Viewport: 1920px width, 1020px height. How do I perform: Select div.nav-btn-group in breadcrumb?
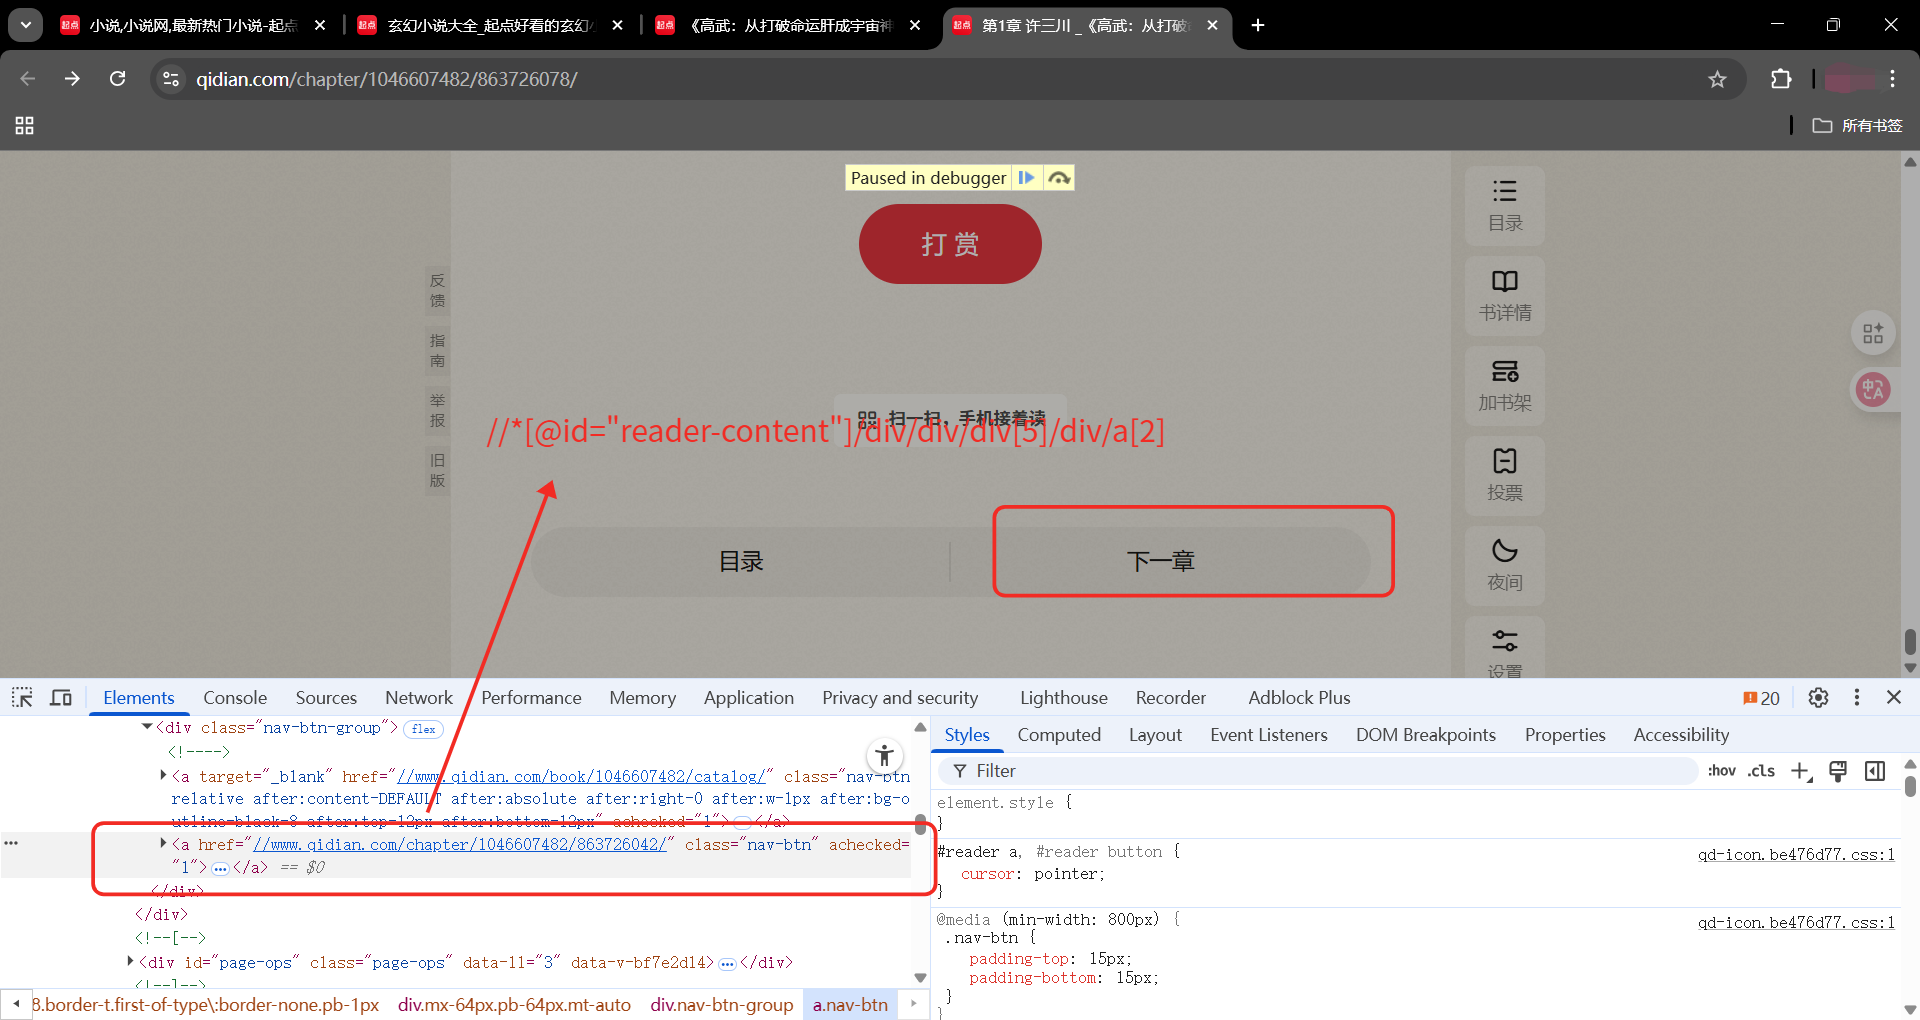(721, 1004)
